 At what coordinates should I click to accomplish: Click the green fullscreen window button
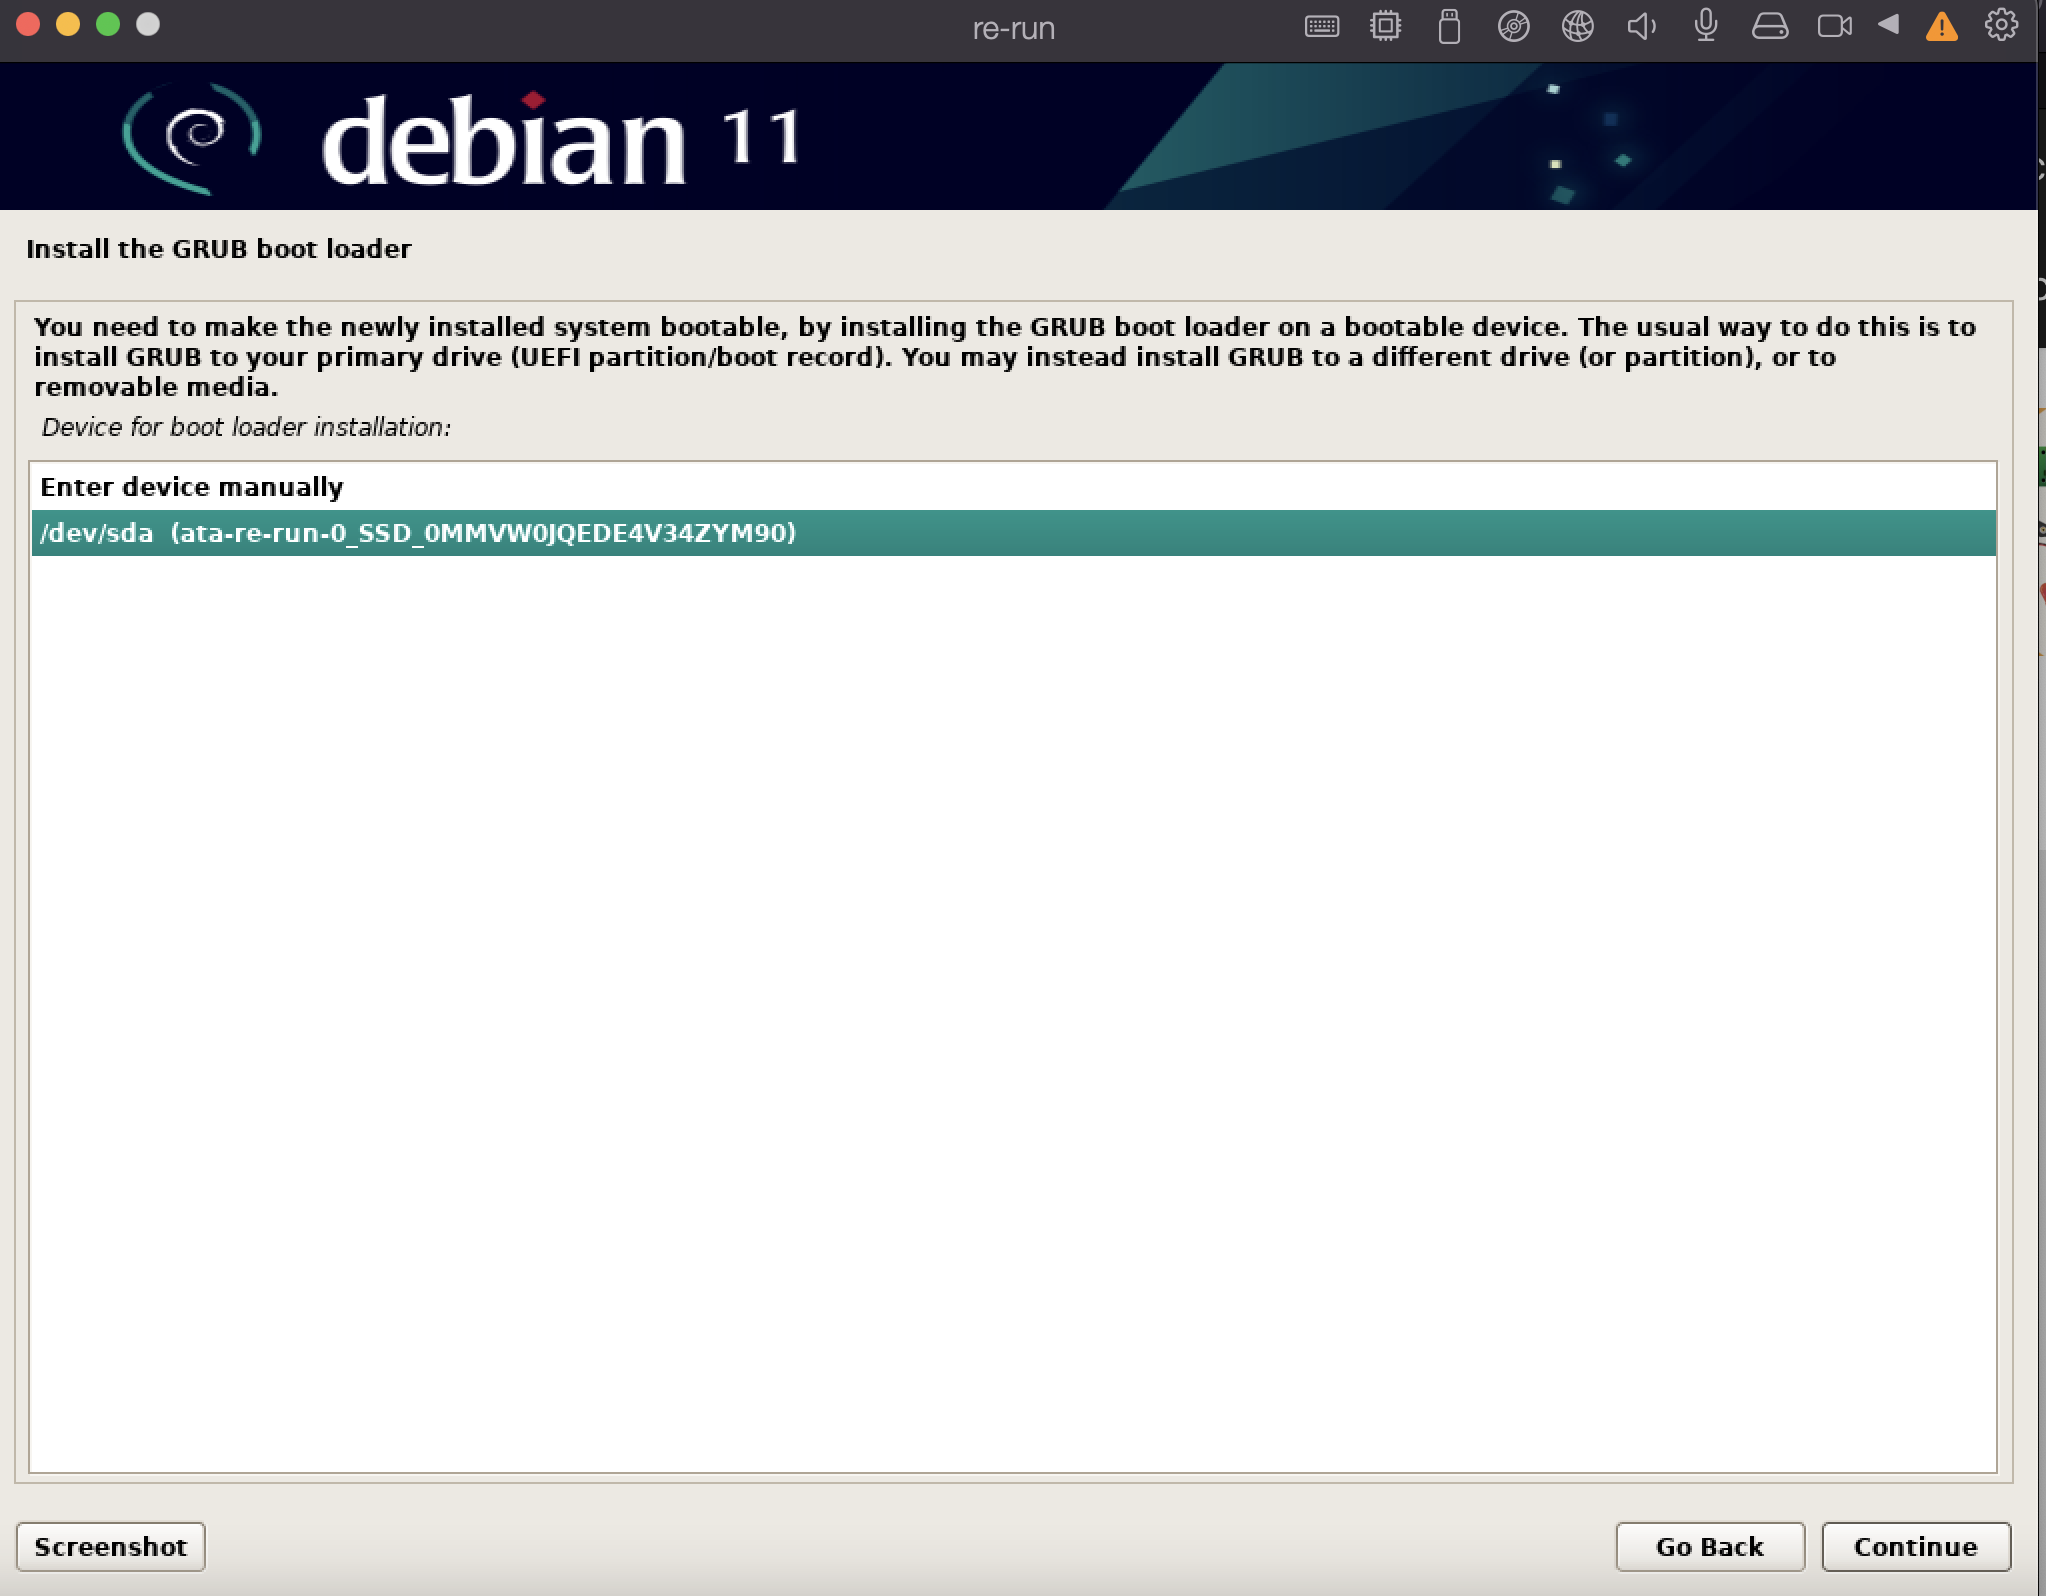point(108,25)
